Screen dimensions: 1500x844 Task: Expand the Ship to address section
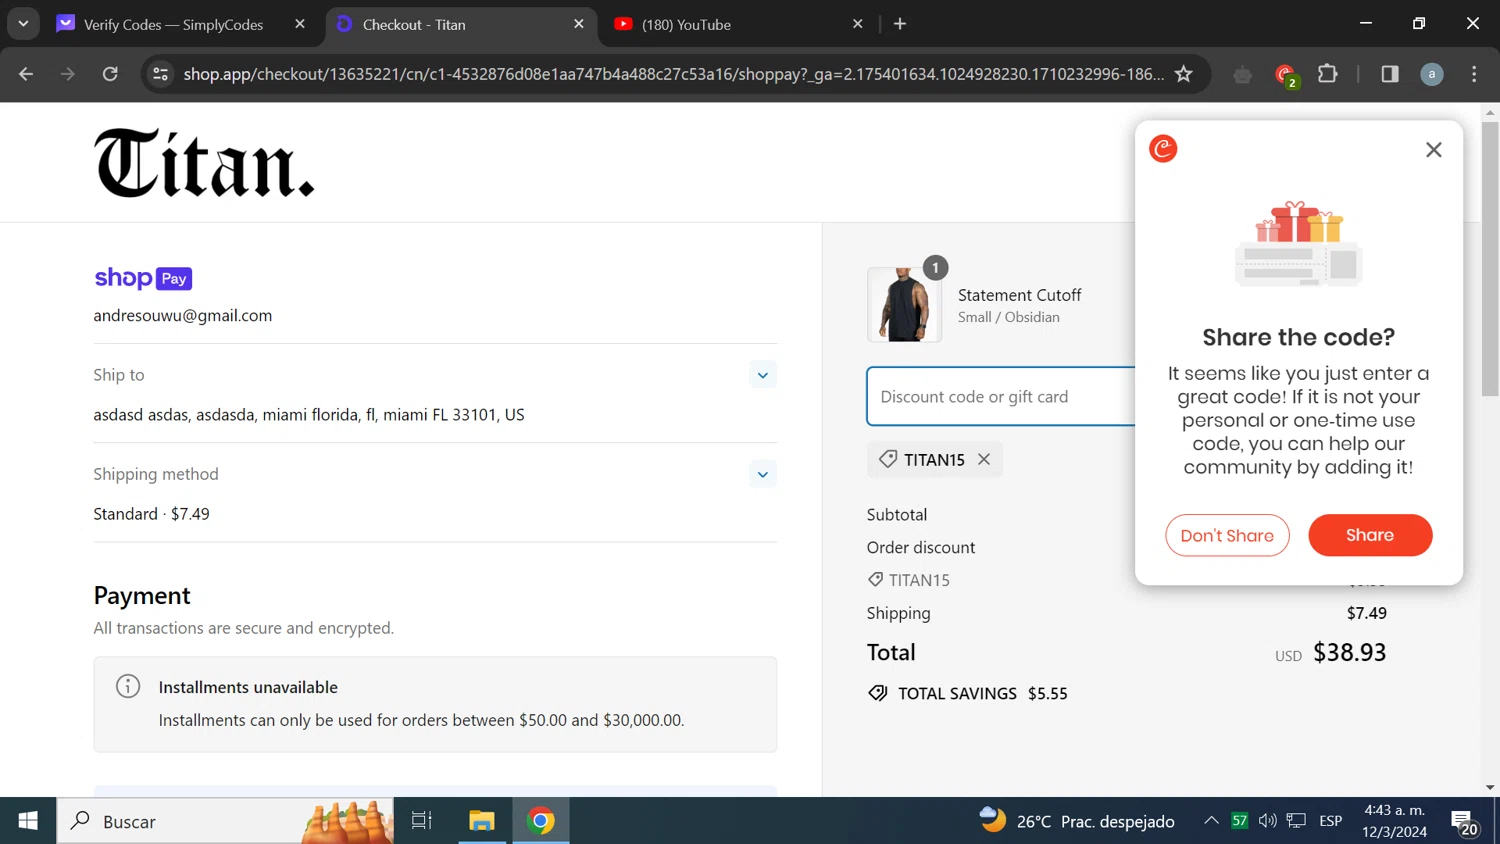[763, 375]
